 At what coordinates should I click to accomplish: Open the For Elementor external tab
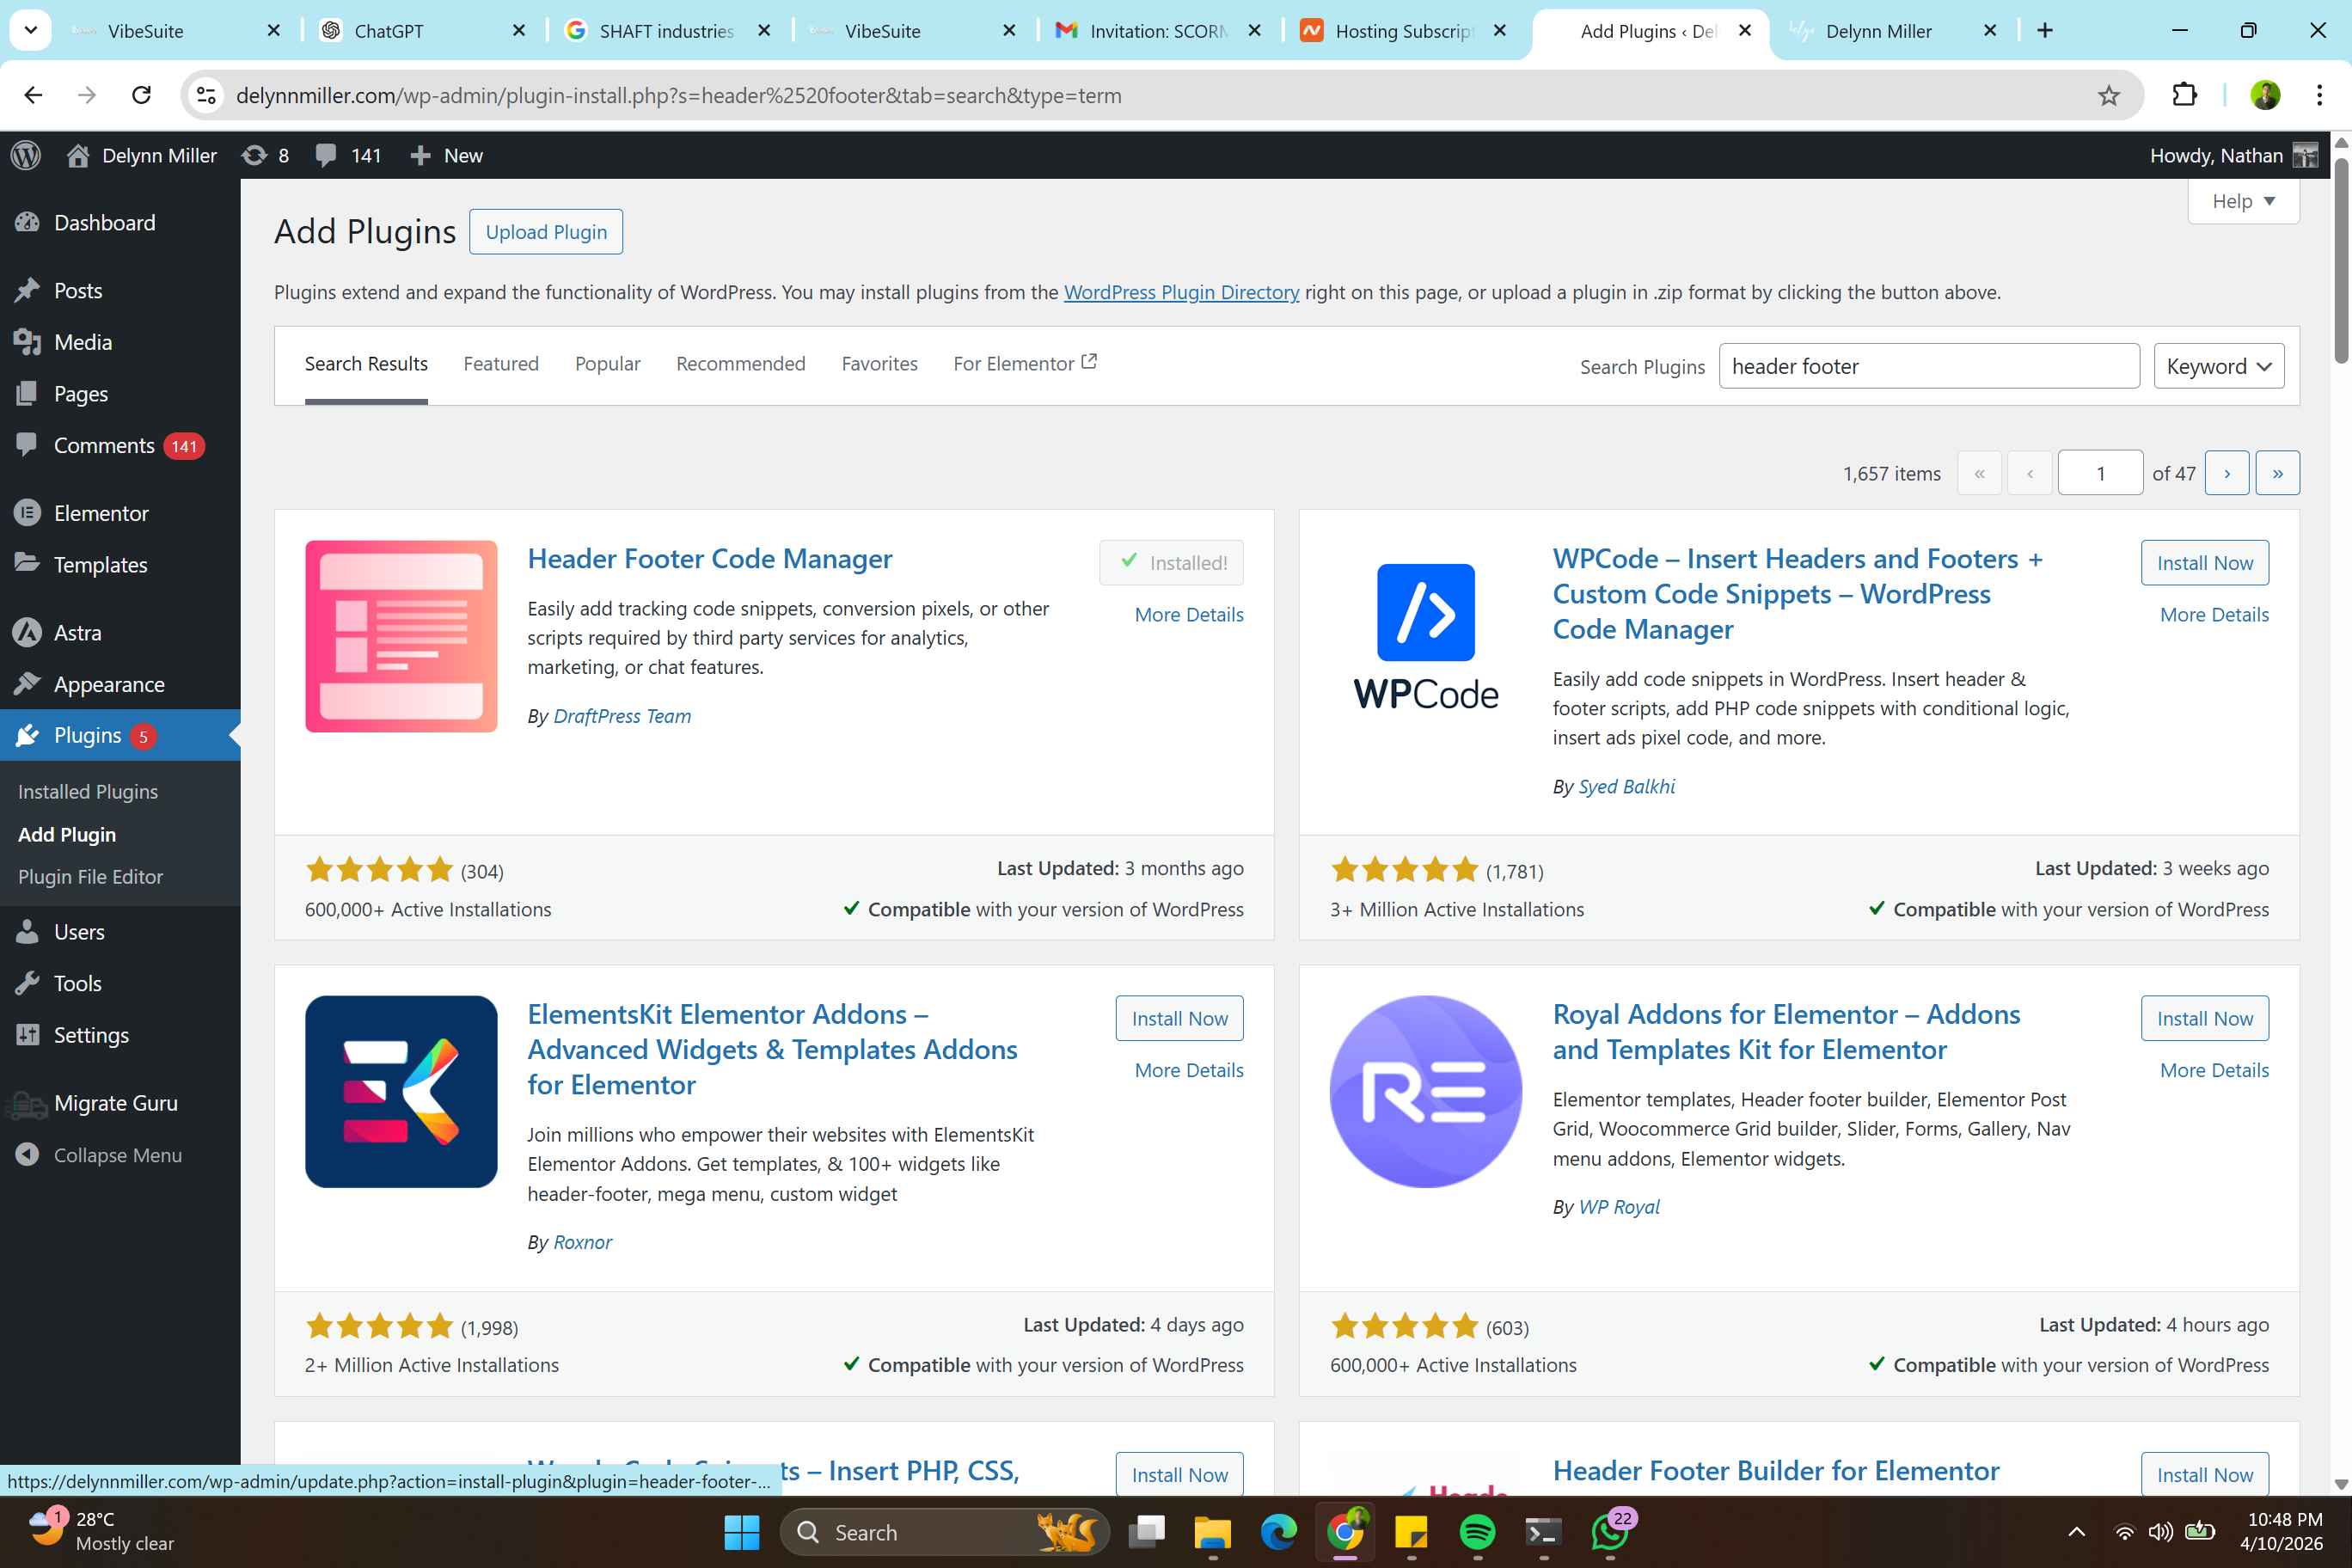(1024, 364)
